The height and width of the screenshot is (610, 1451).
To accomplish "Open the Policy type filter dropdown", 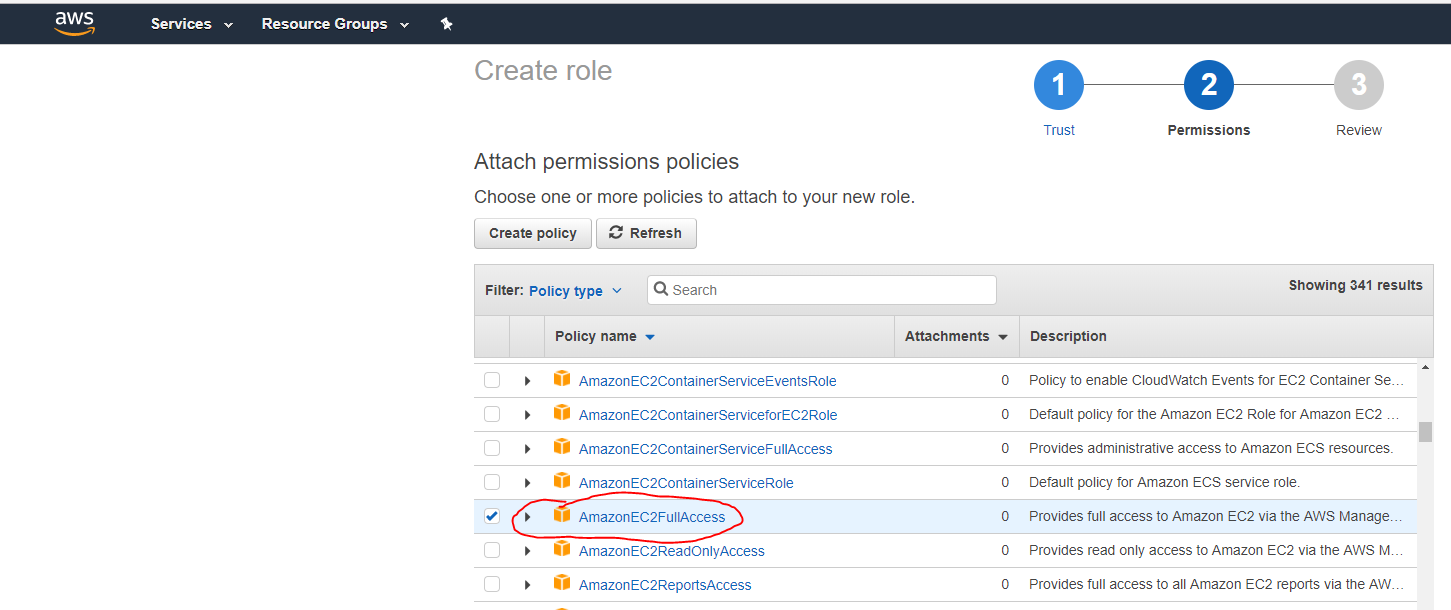I will point(575,291).
